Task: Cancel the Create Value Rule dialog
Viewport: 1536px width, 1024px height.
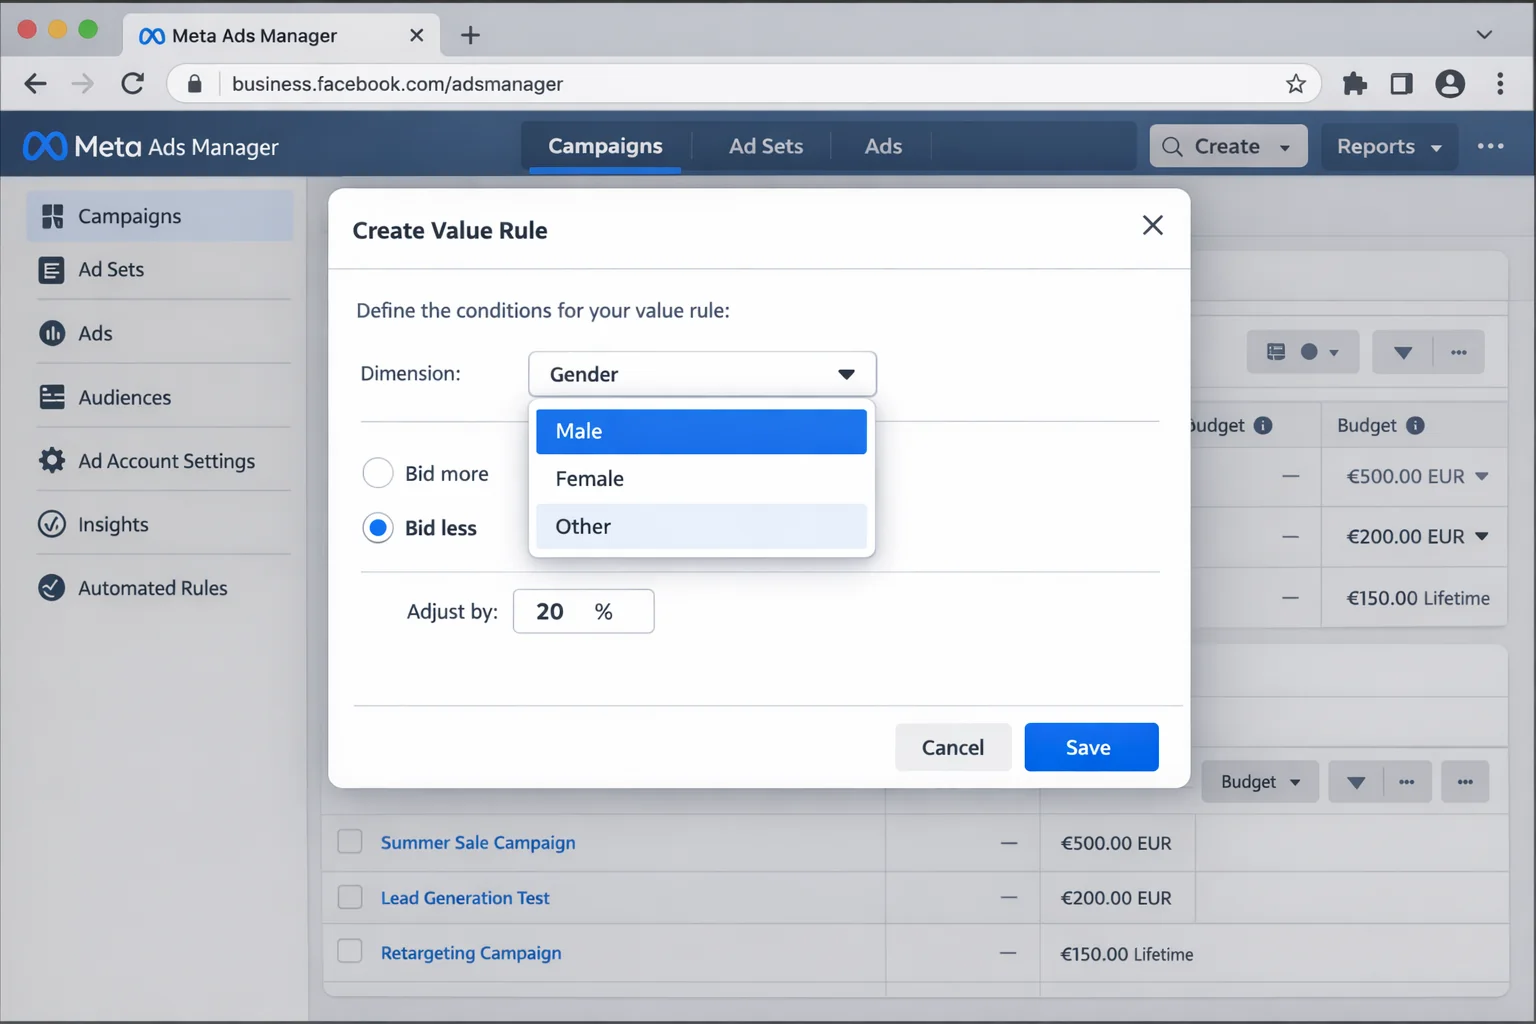Action: (952, 747)
